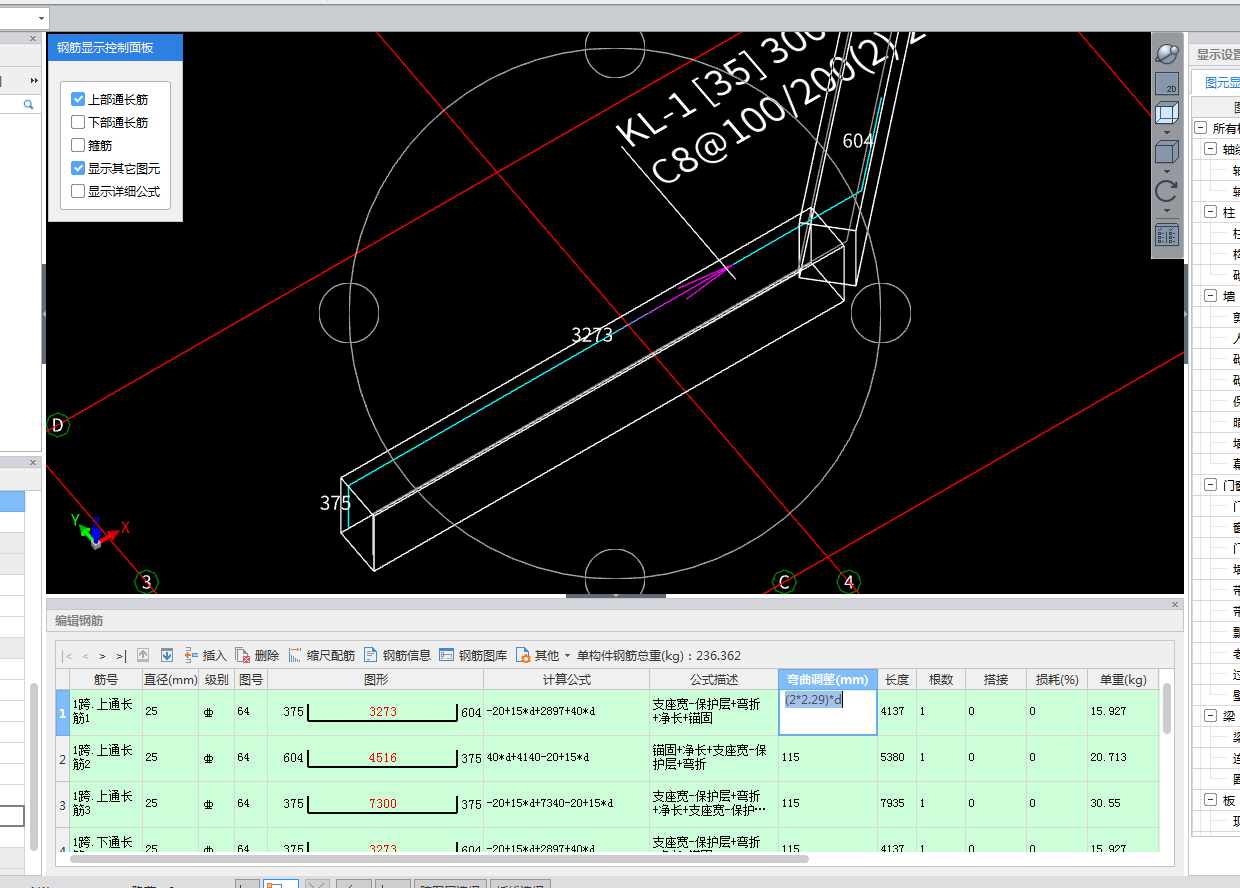
Task: Uncheck 上部通长筋 checkbox
Action: [x=78, y=100]
